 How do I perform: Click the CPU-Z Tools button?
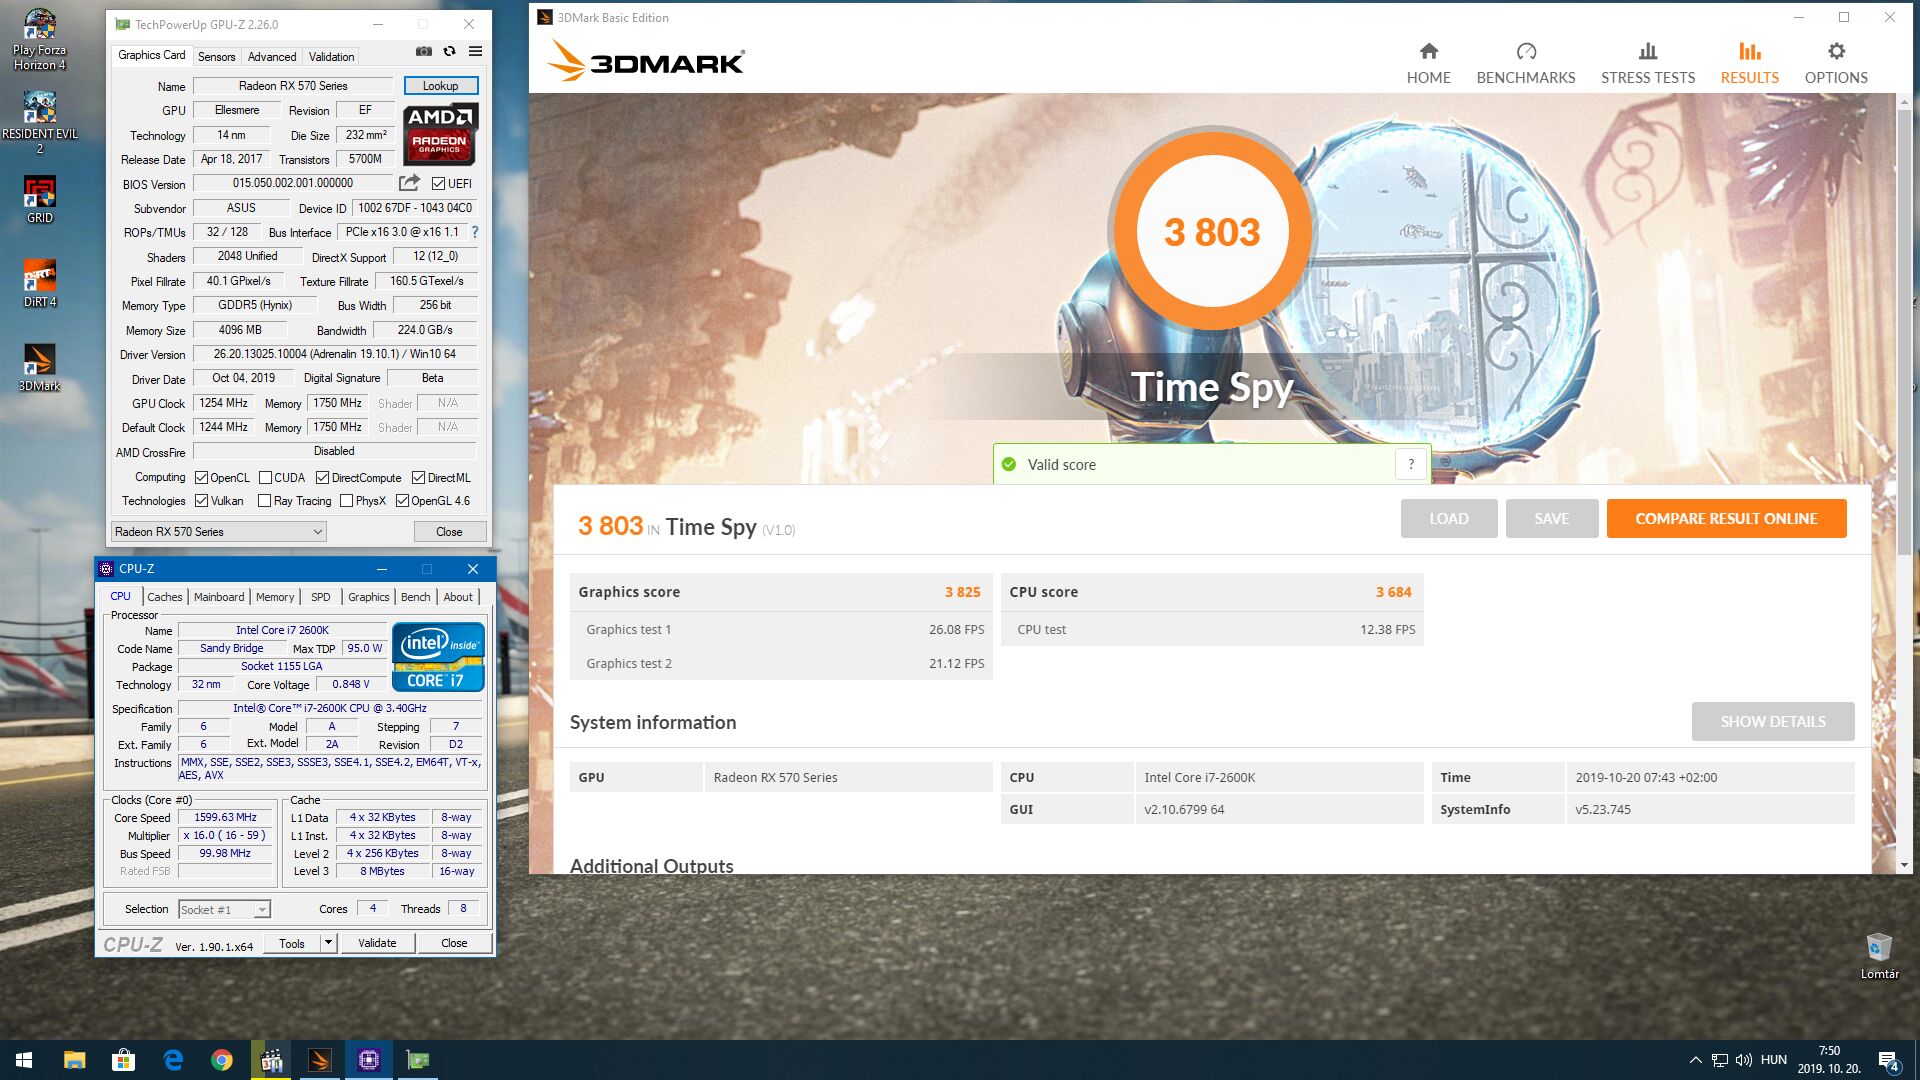click(x=292, y=942)
